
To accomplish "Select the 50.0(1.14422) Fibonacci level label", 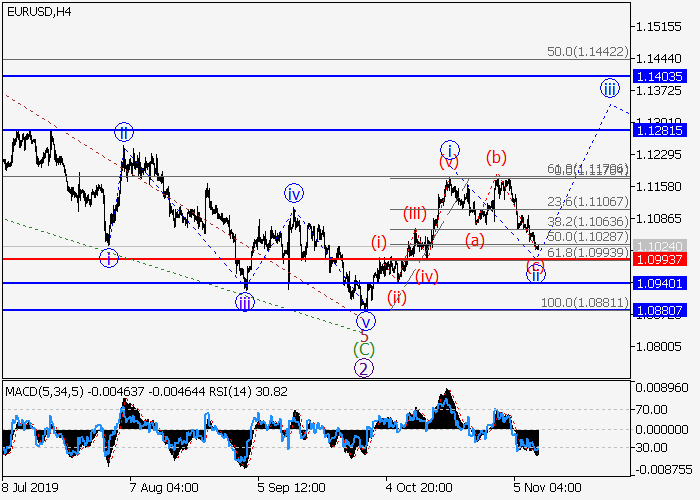I will [x=587, y=50].
